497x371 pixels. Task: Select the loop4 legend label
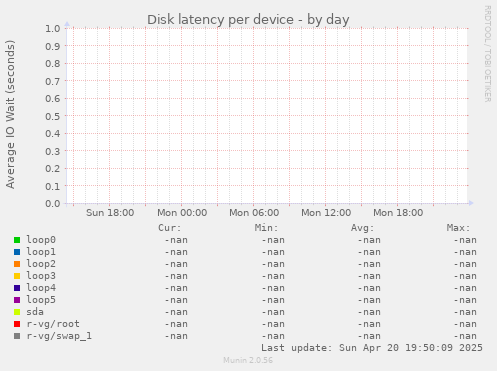tap(41, 288)
